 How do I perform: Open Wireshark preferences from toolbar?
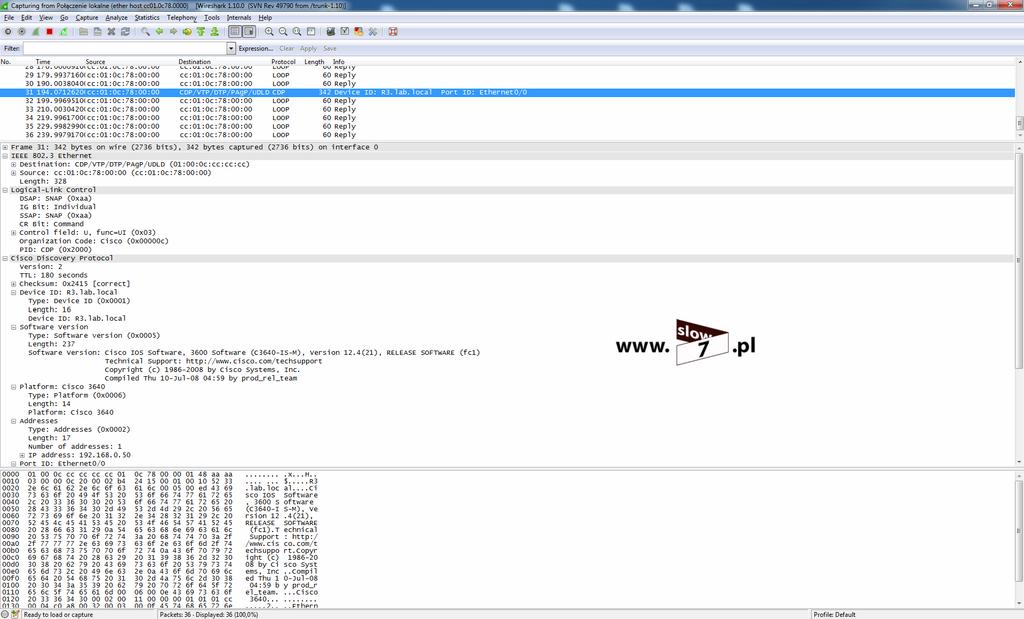click(372, 31)
